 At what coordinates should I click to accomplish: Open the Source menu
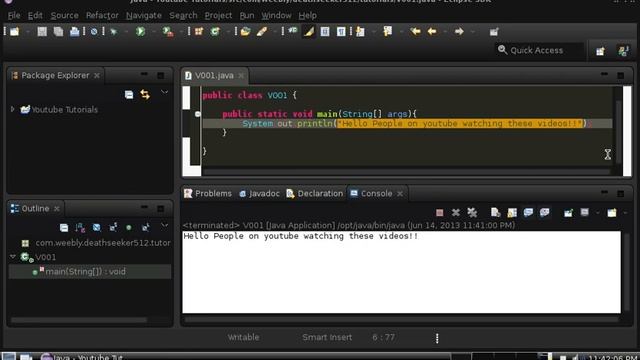pyautogui.click(x=64, y=16)
